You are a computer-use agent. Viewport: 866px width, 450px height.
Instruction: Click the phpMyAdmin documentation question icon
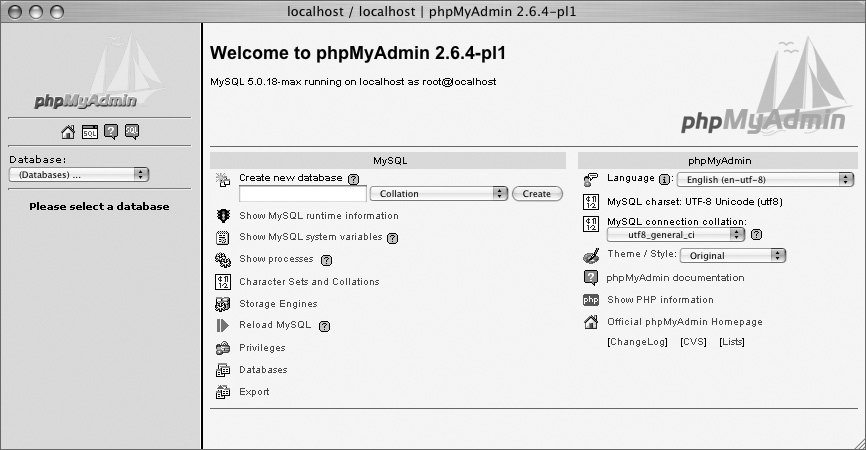coord(591,278)
